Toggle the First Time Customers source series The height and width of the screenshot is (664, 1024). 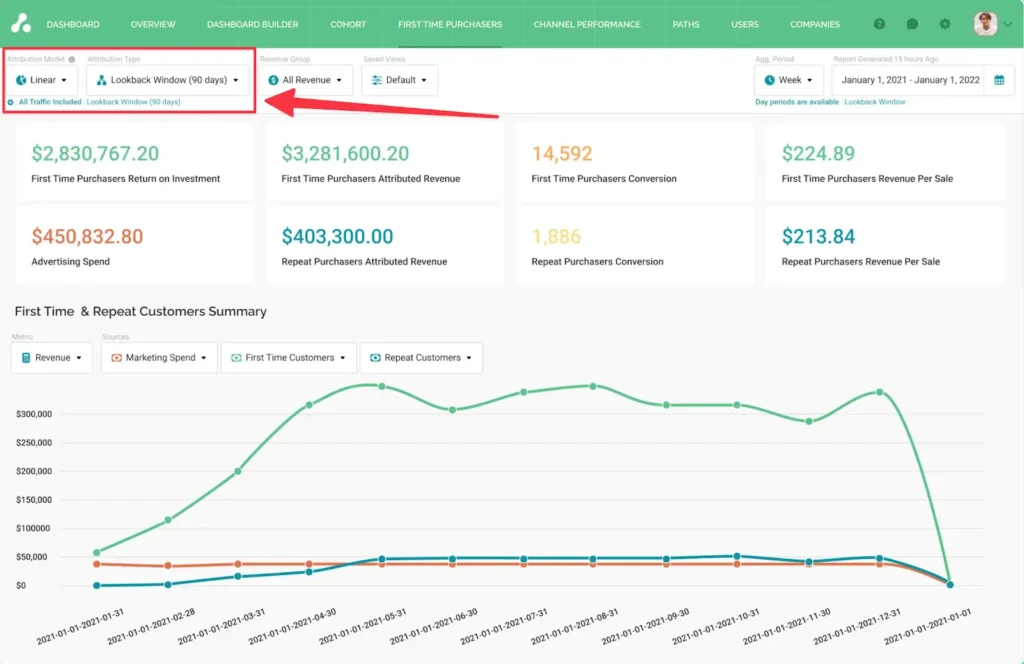288,358
